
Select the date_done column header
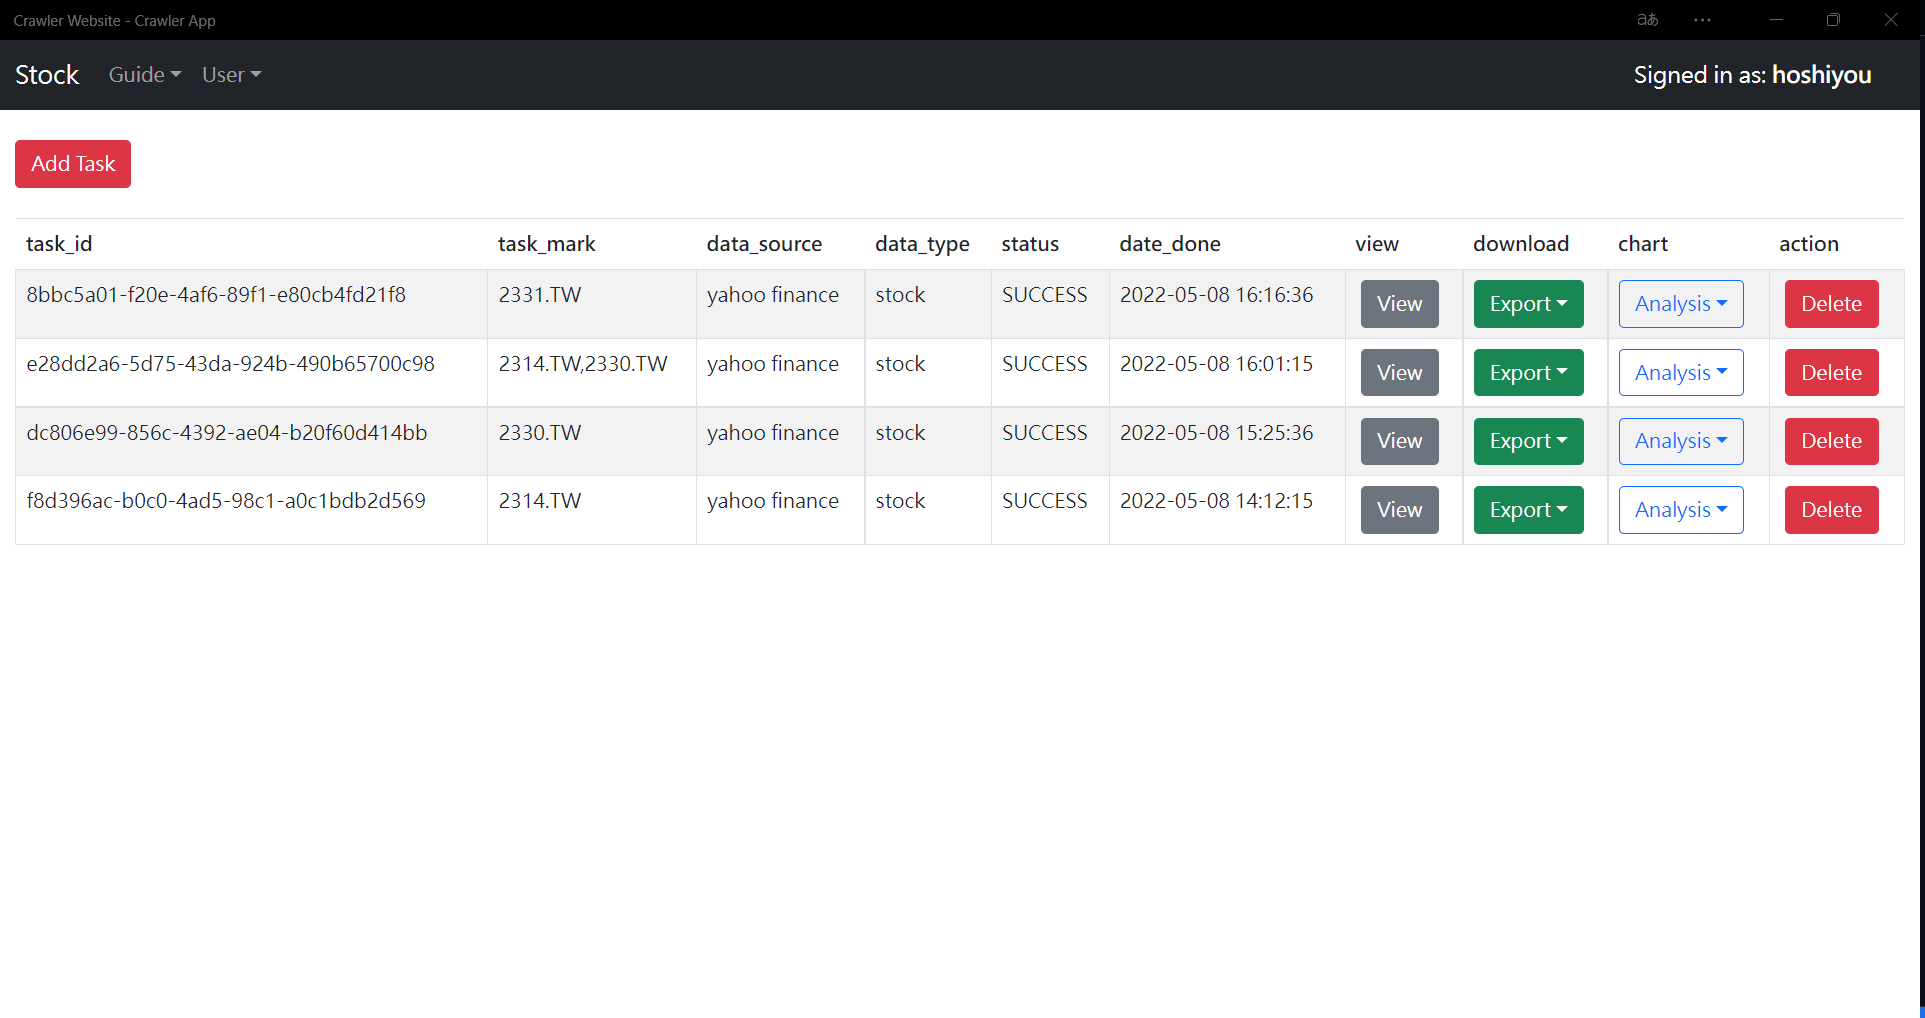pyautogui.click(x=1169, y=243)
